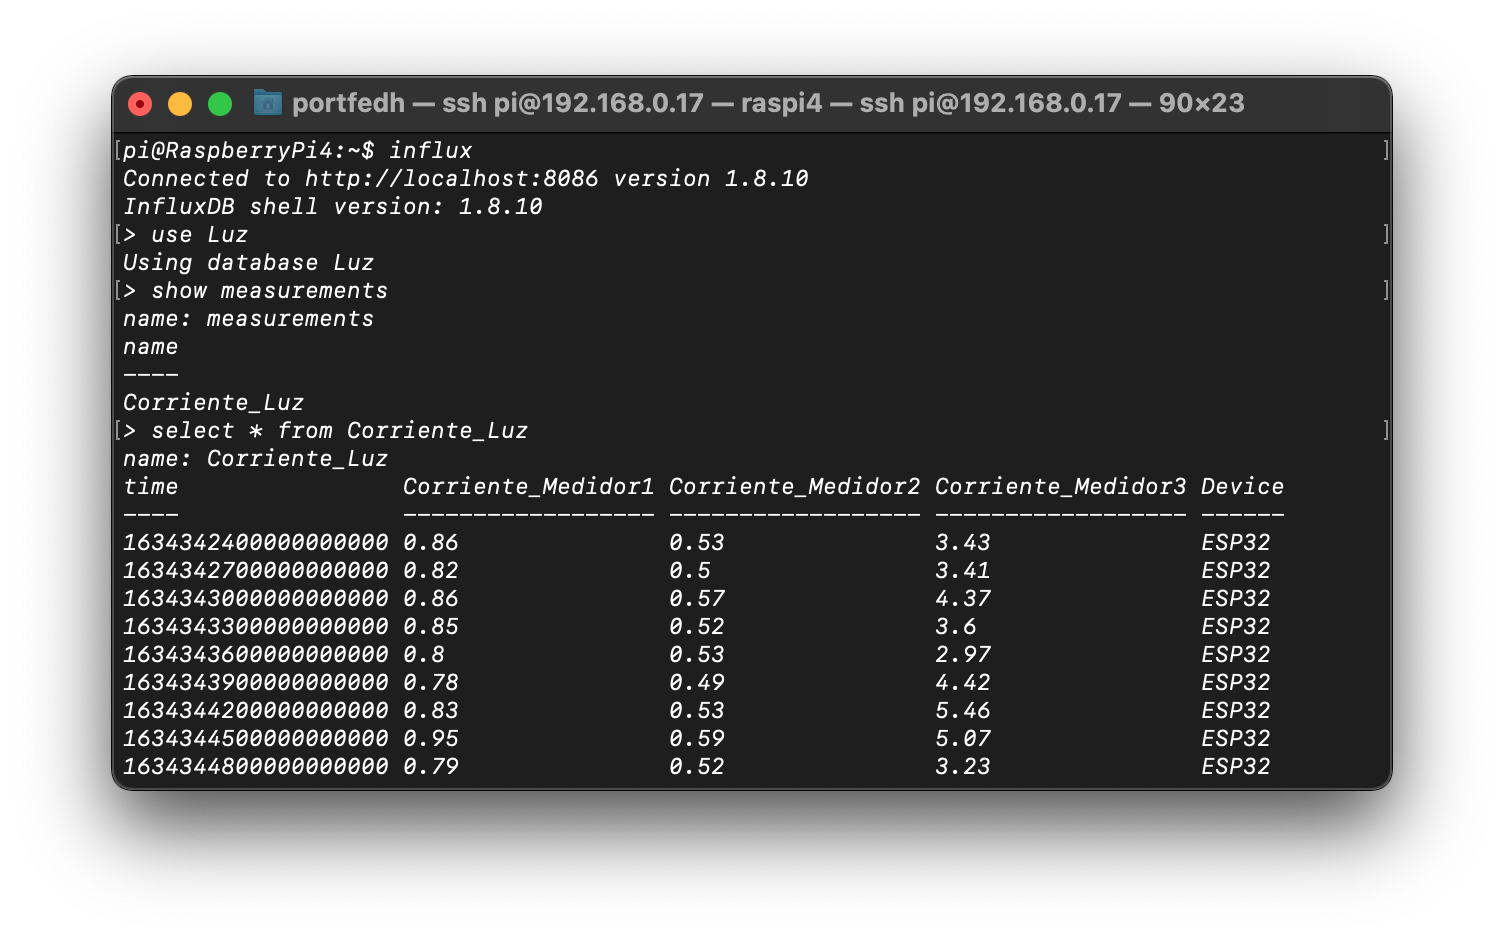This screenshot has width=1504, height=938.
Task: Click ESP32 in the 1634344800000000000 row
Action: [x=1235, y=766]
